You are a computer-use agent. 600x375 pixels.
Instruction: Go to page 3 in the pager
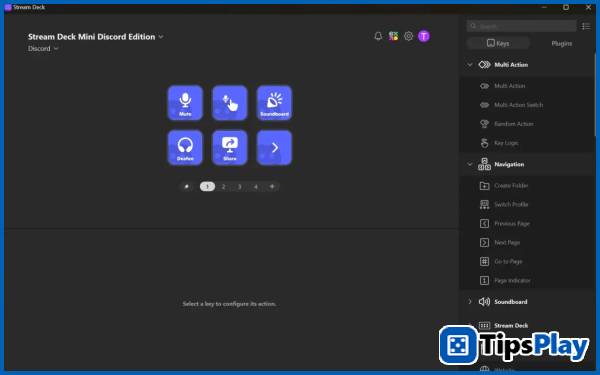[240, 187]
